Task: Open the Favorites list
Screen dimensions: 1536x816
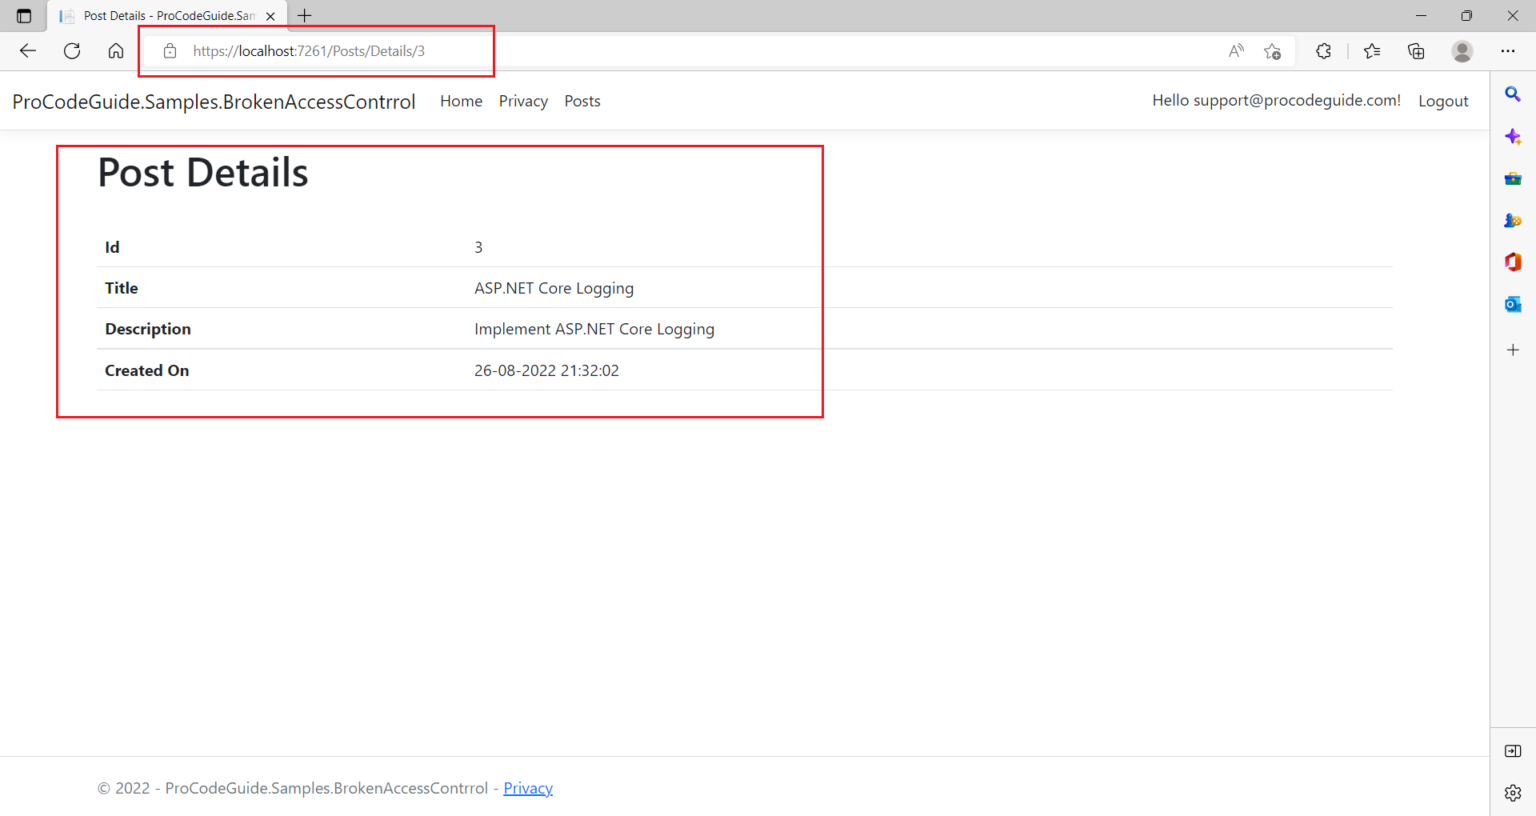Action: 1371,50
